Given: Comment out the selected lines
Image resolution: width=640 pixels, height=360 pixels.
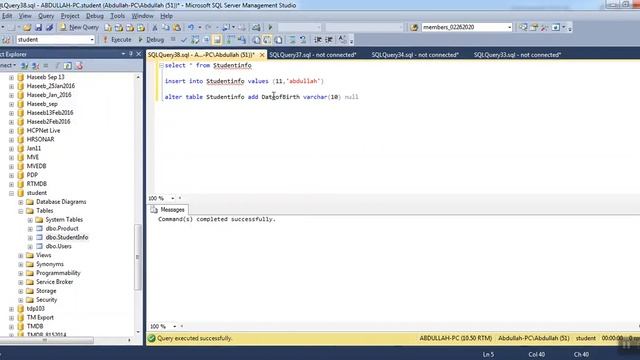Looking at the screenshot, I should tap(292, 40).
